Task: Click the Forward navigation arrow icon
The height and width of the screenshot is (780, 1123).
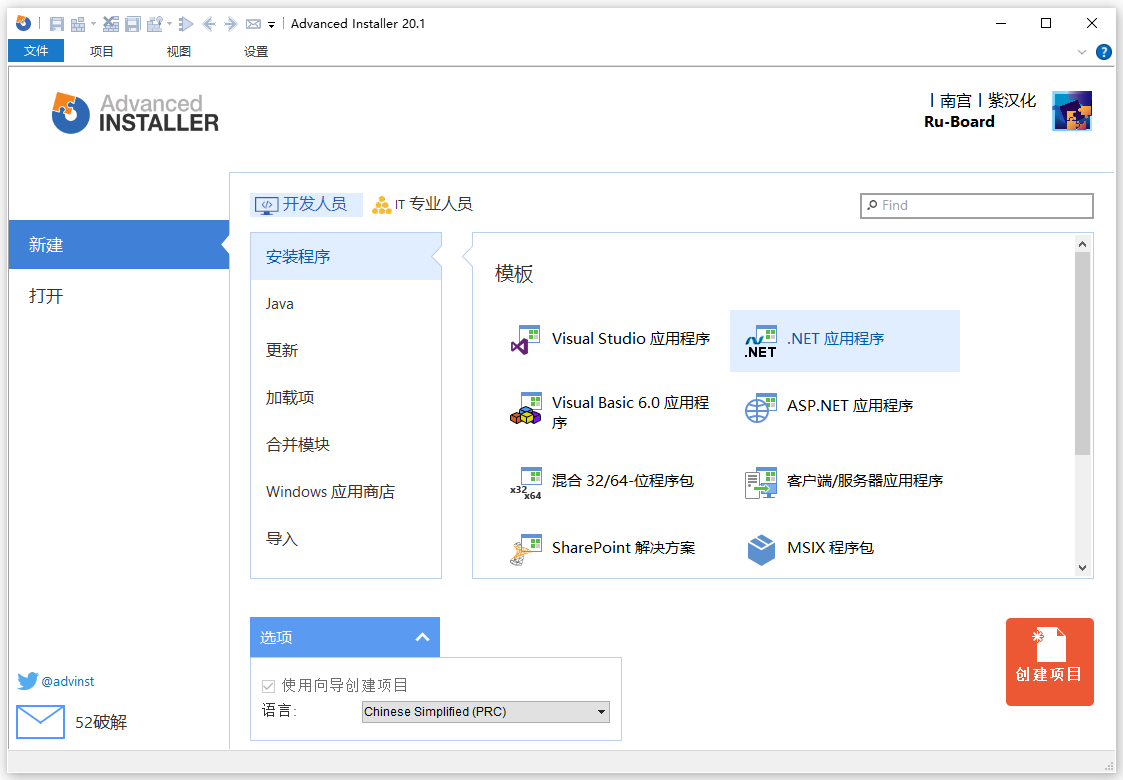Action: pos(229,23)
